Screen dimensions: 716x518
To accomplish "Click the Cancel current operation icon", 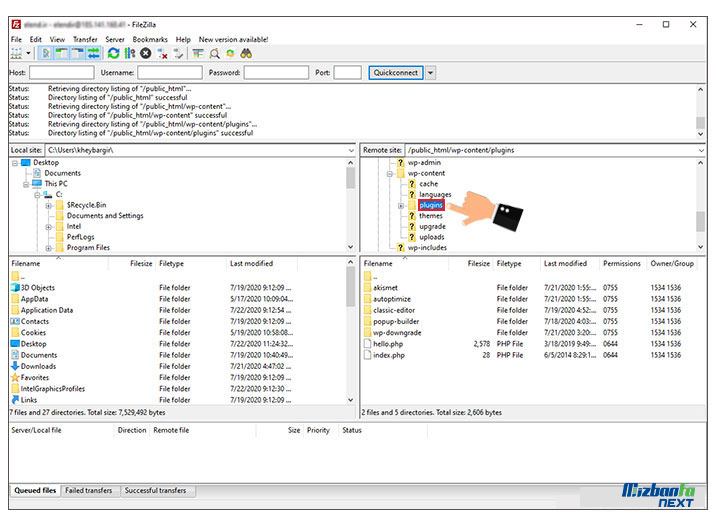I will (146, 54).
